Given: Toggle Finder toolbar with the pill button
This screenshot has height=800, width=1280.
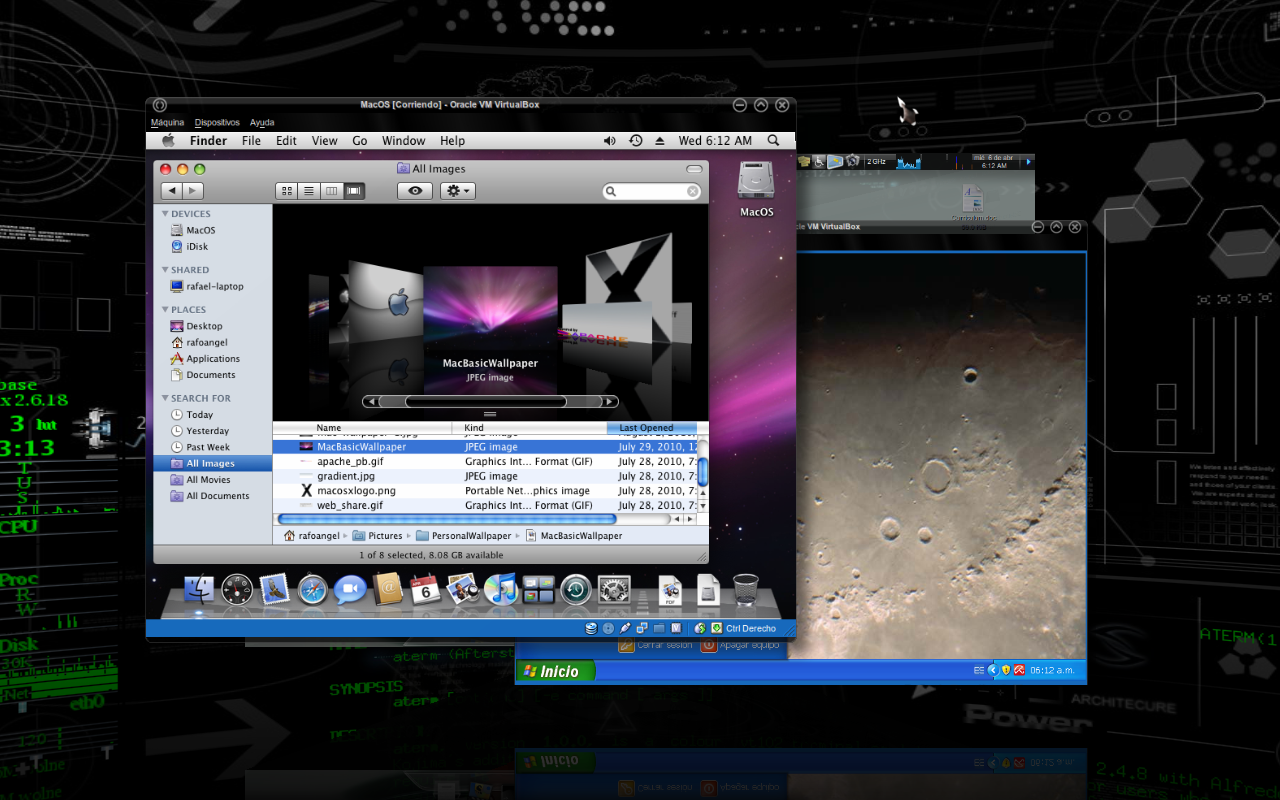Looking at the screenshot, I should 694,169.
